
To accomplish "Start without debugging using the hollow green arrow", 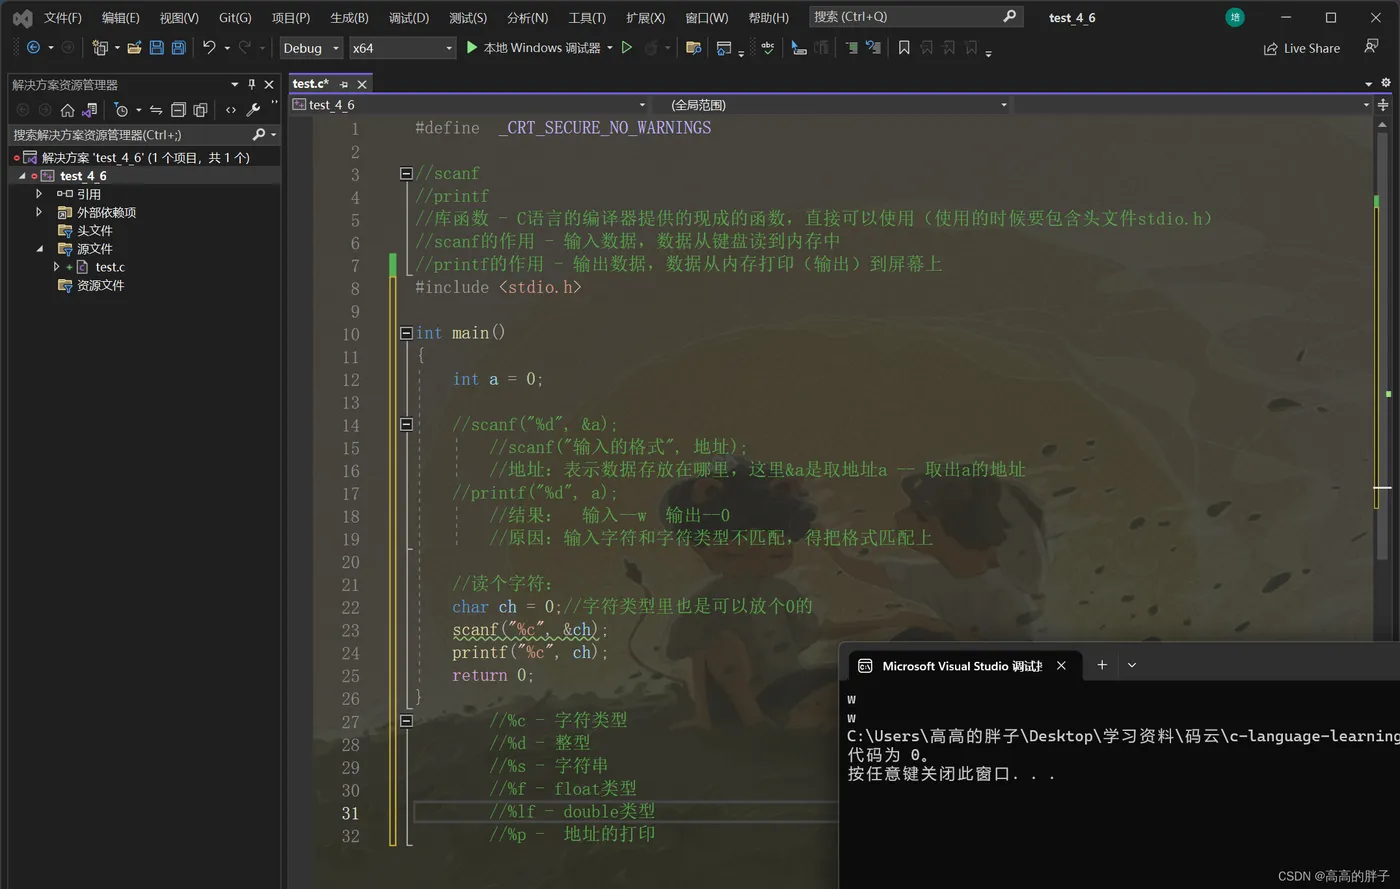I will point(627,47).
